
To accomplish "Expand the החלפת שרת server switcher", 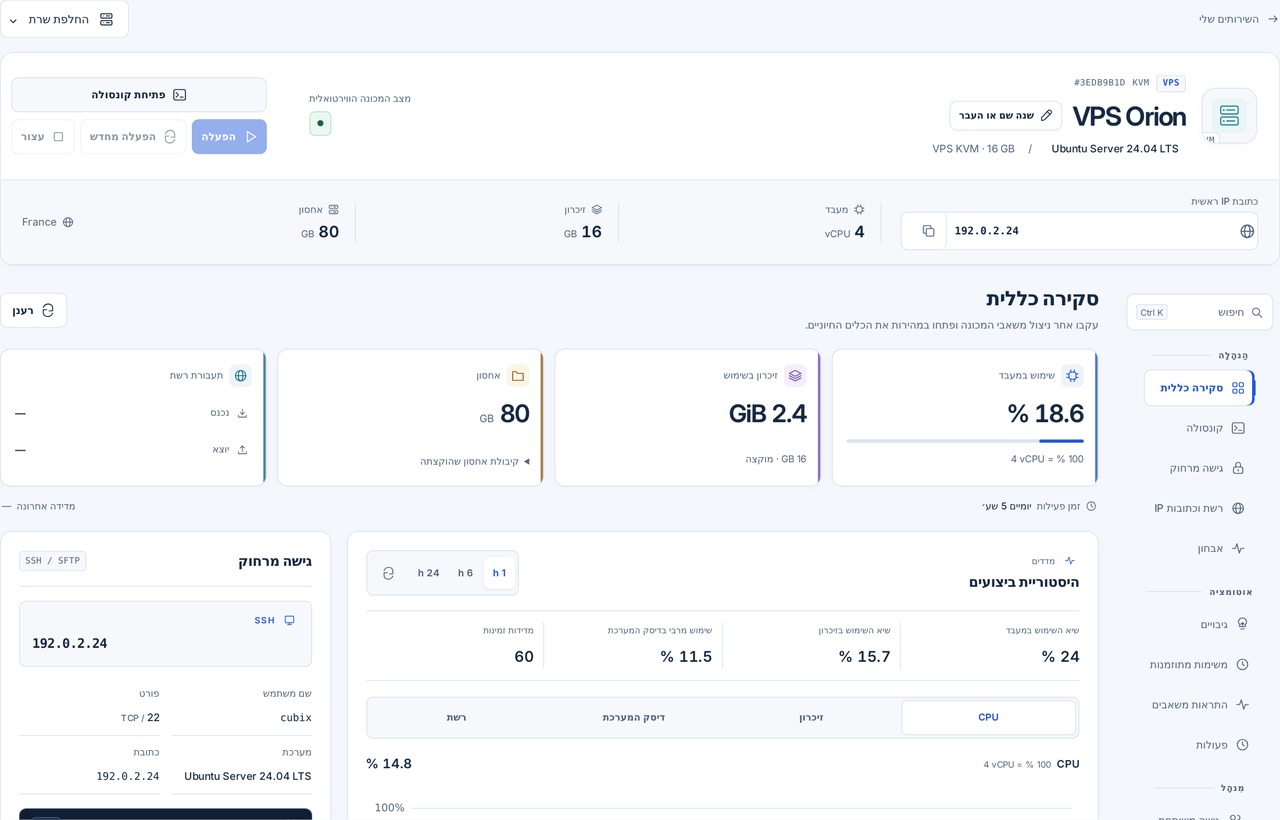I will (x=64, y=19).
